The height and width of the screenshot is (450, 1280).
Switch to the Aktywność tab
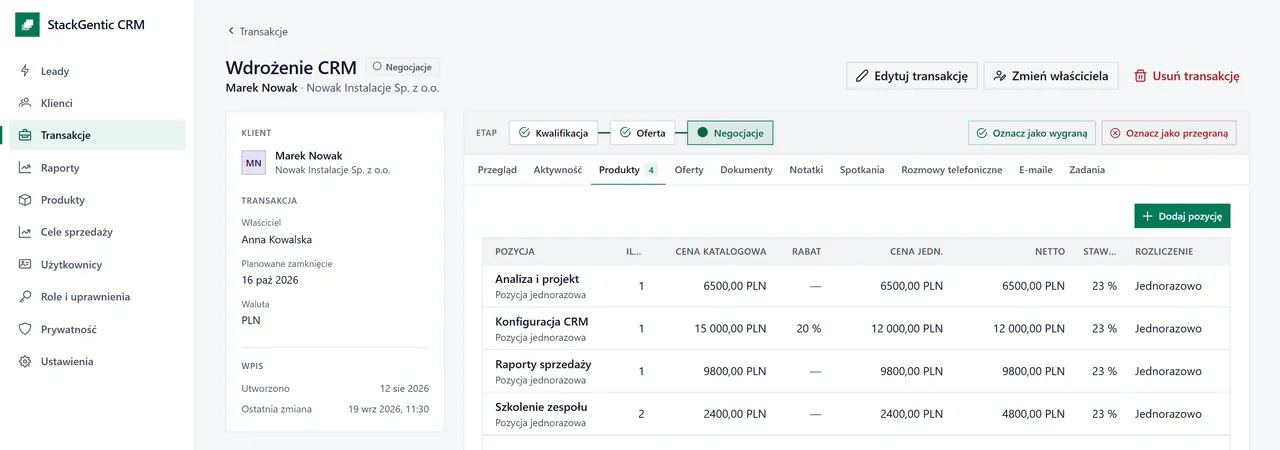558,170
